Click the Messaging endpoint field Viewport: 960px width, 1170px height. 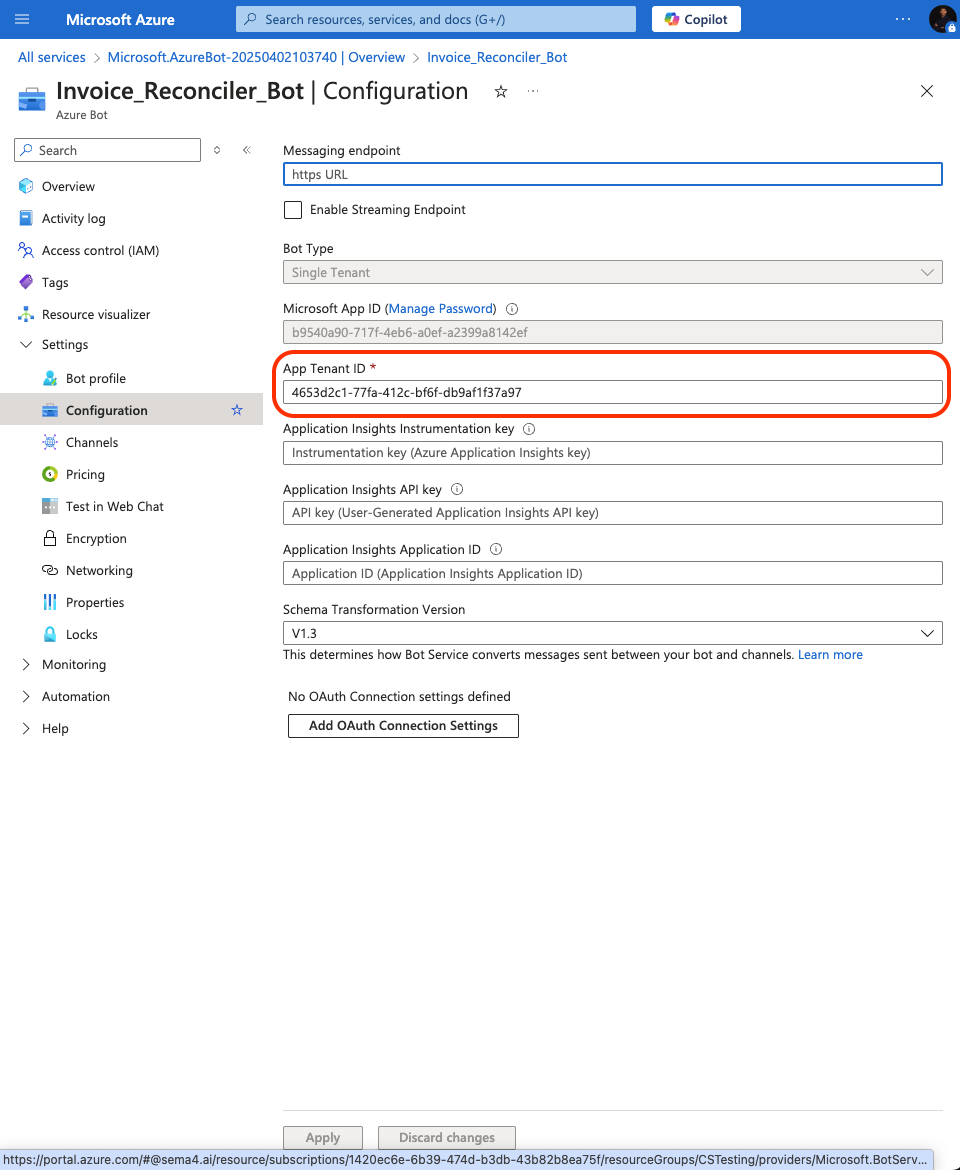pos(612,175)
